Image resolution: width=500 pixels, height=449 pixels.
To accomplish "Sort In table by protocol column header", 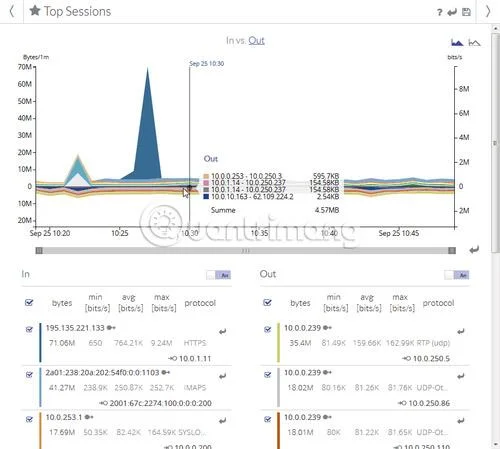I will (x=200, y=303).
